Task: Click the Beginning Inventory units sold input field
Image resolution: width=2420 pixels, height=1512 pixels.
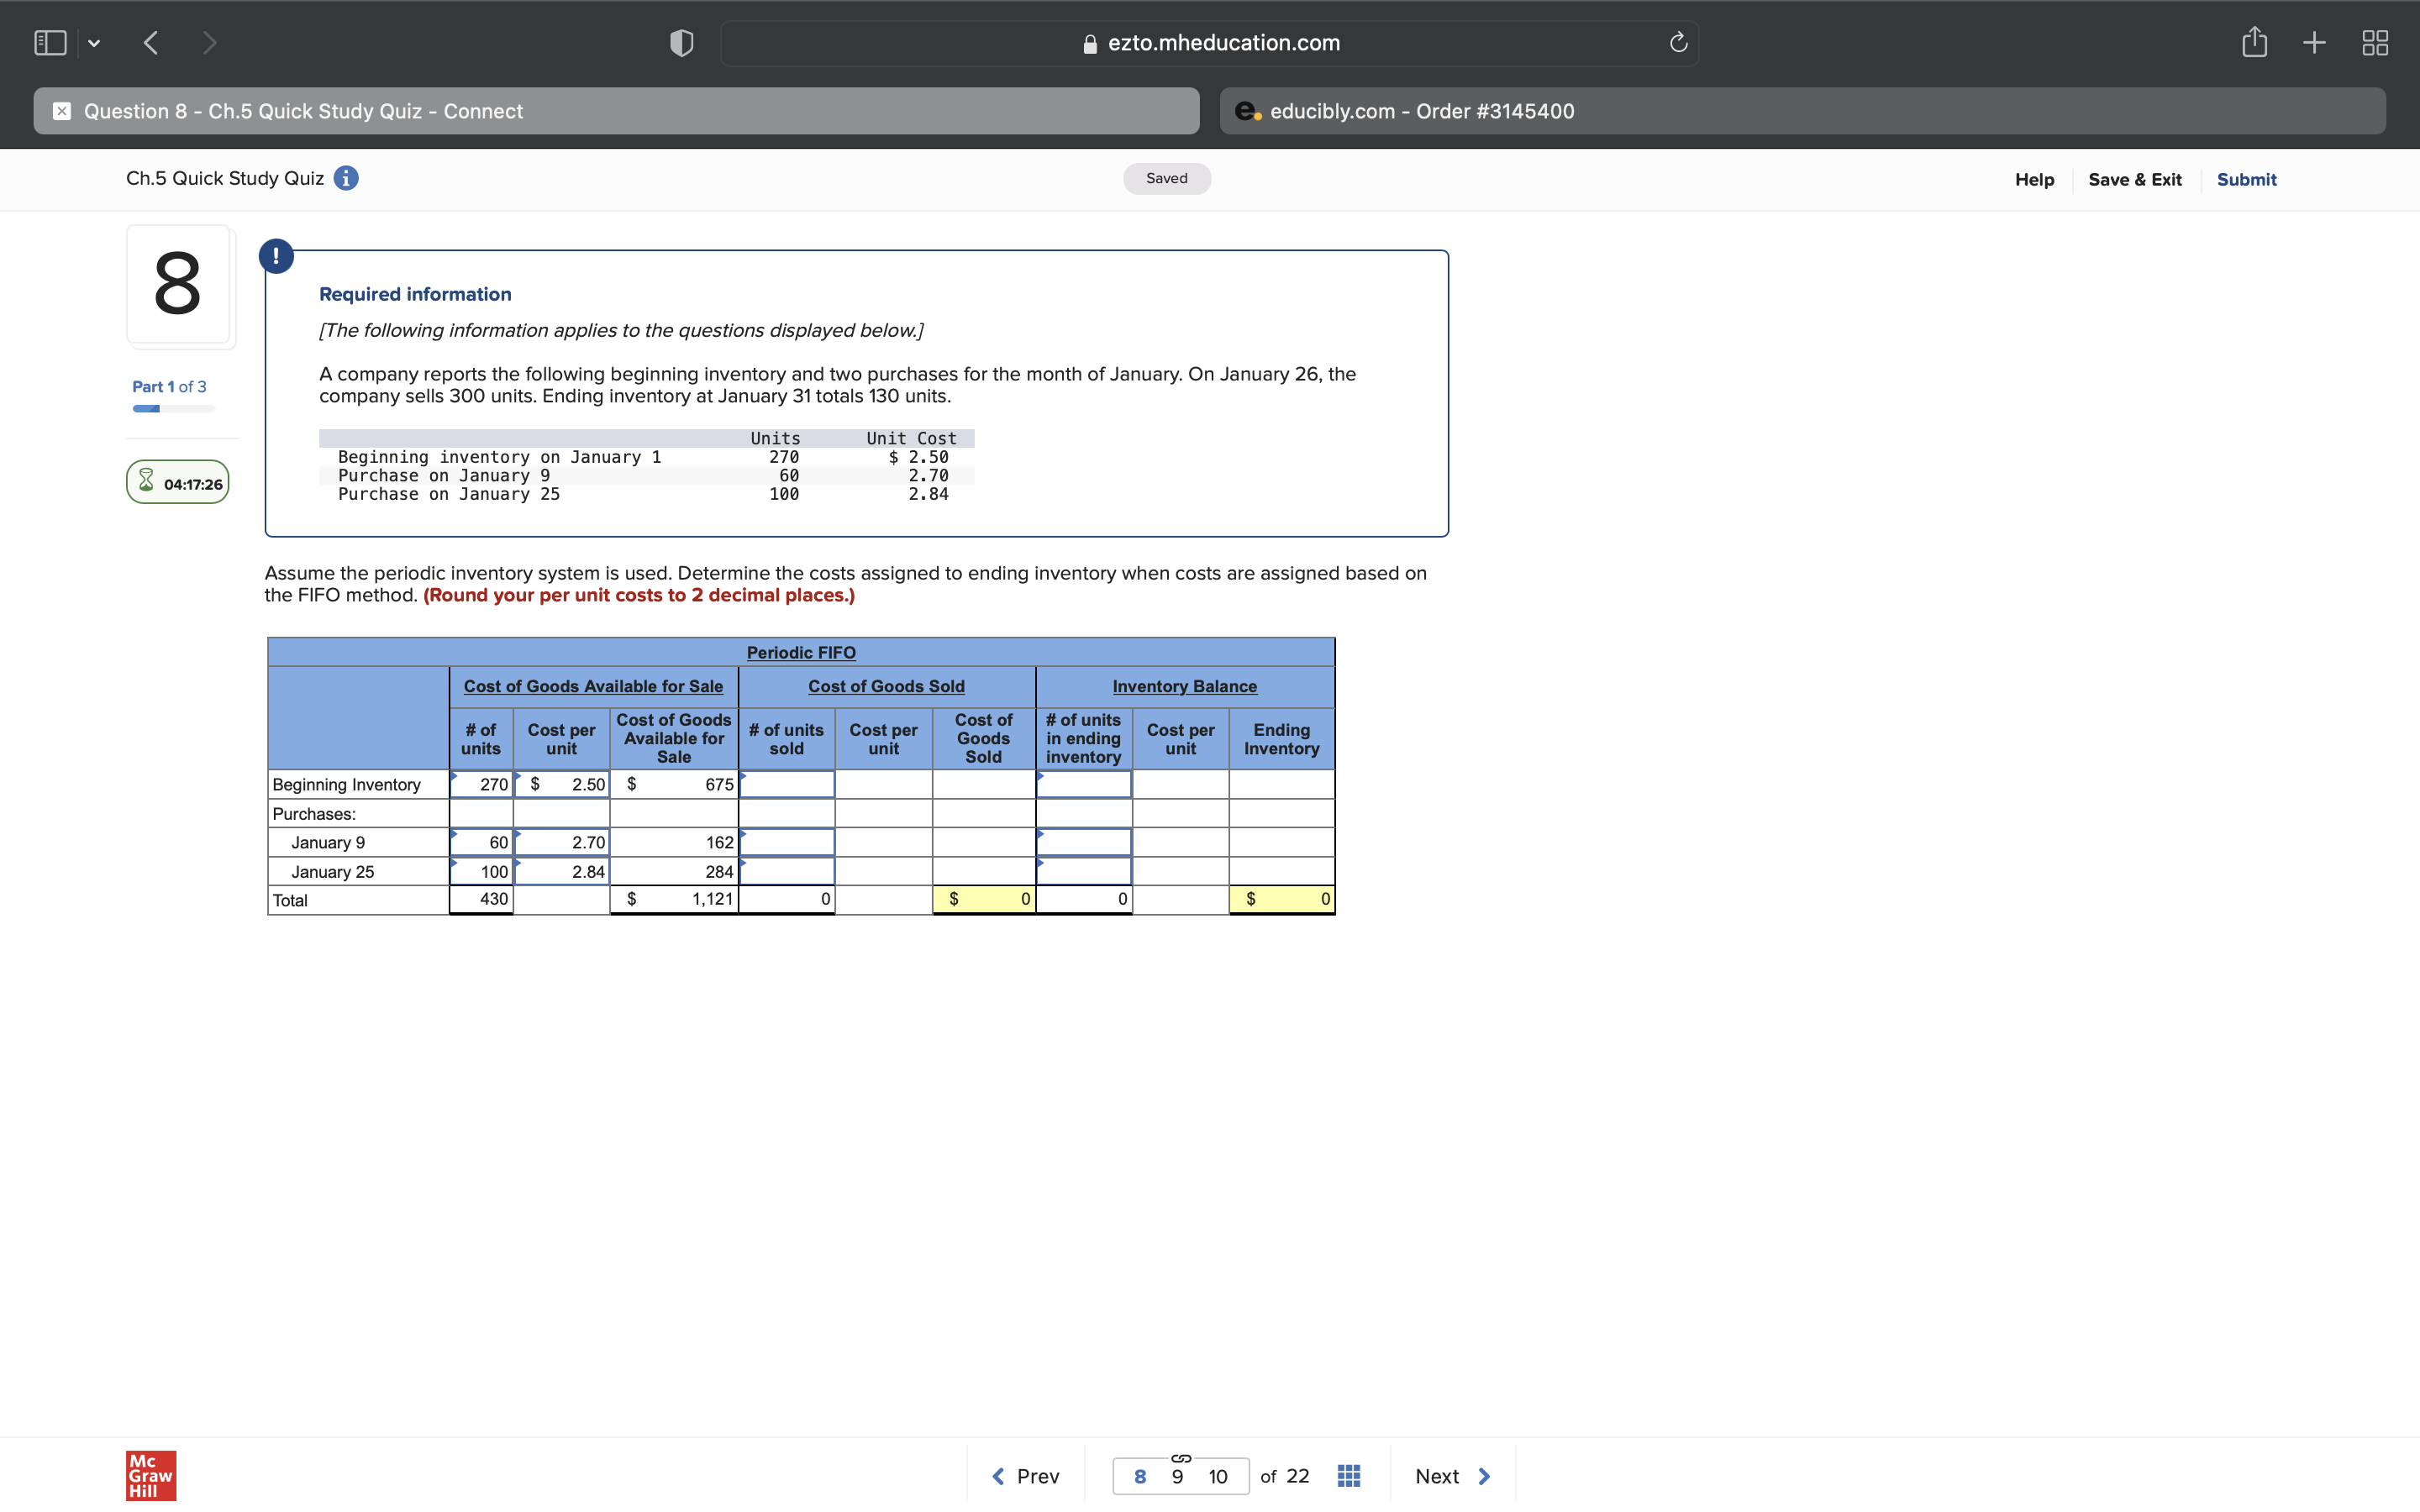Action: tap(787, 784)
